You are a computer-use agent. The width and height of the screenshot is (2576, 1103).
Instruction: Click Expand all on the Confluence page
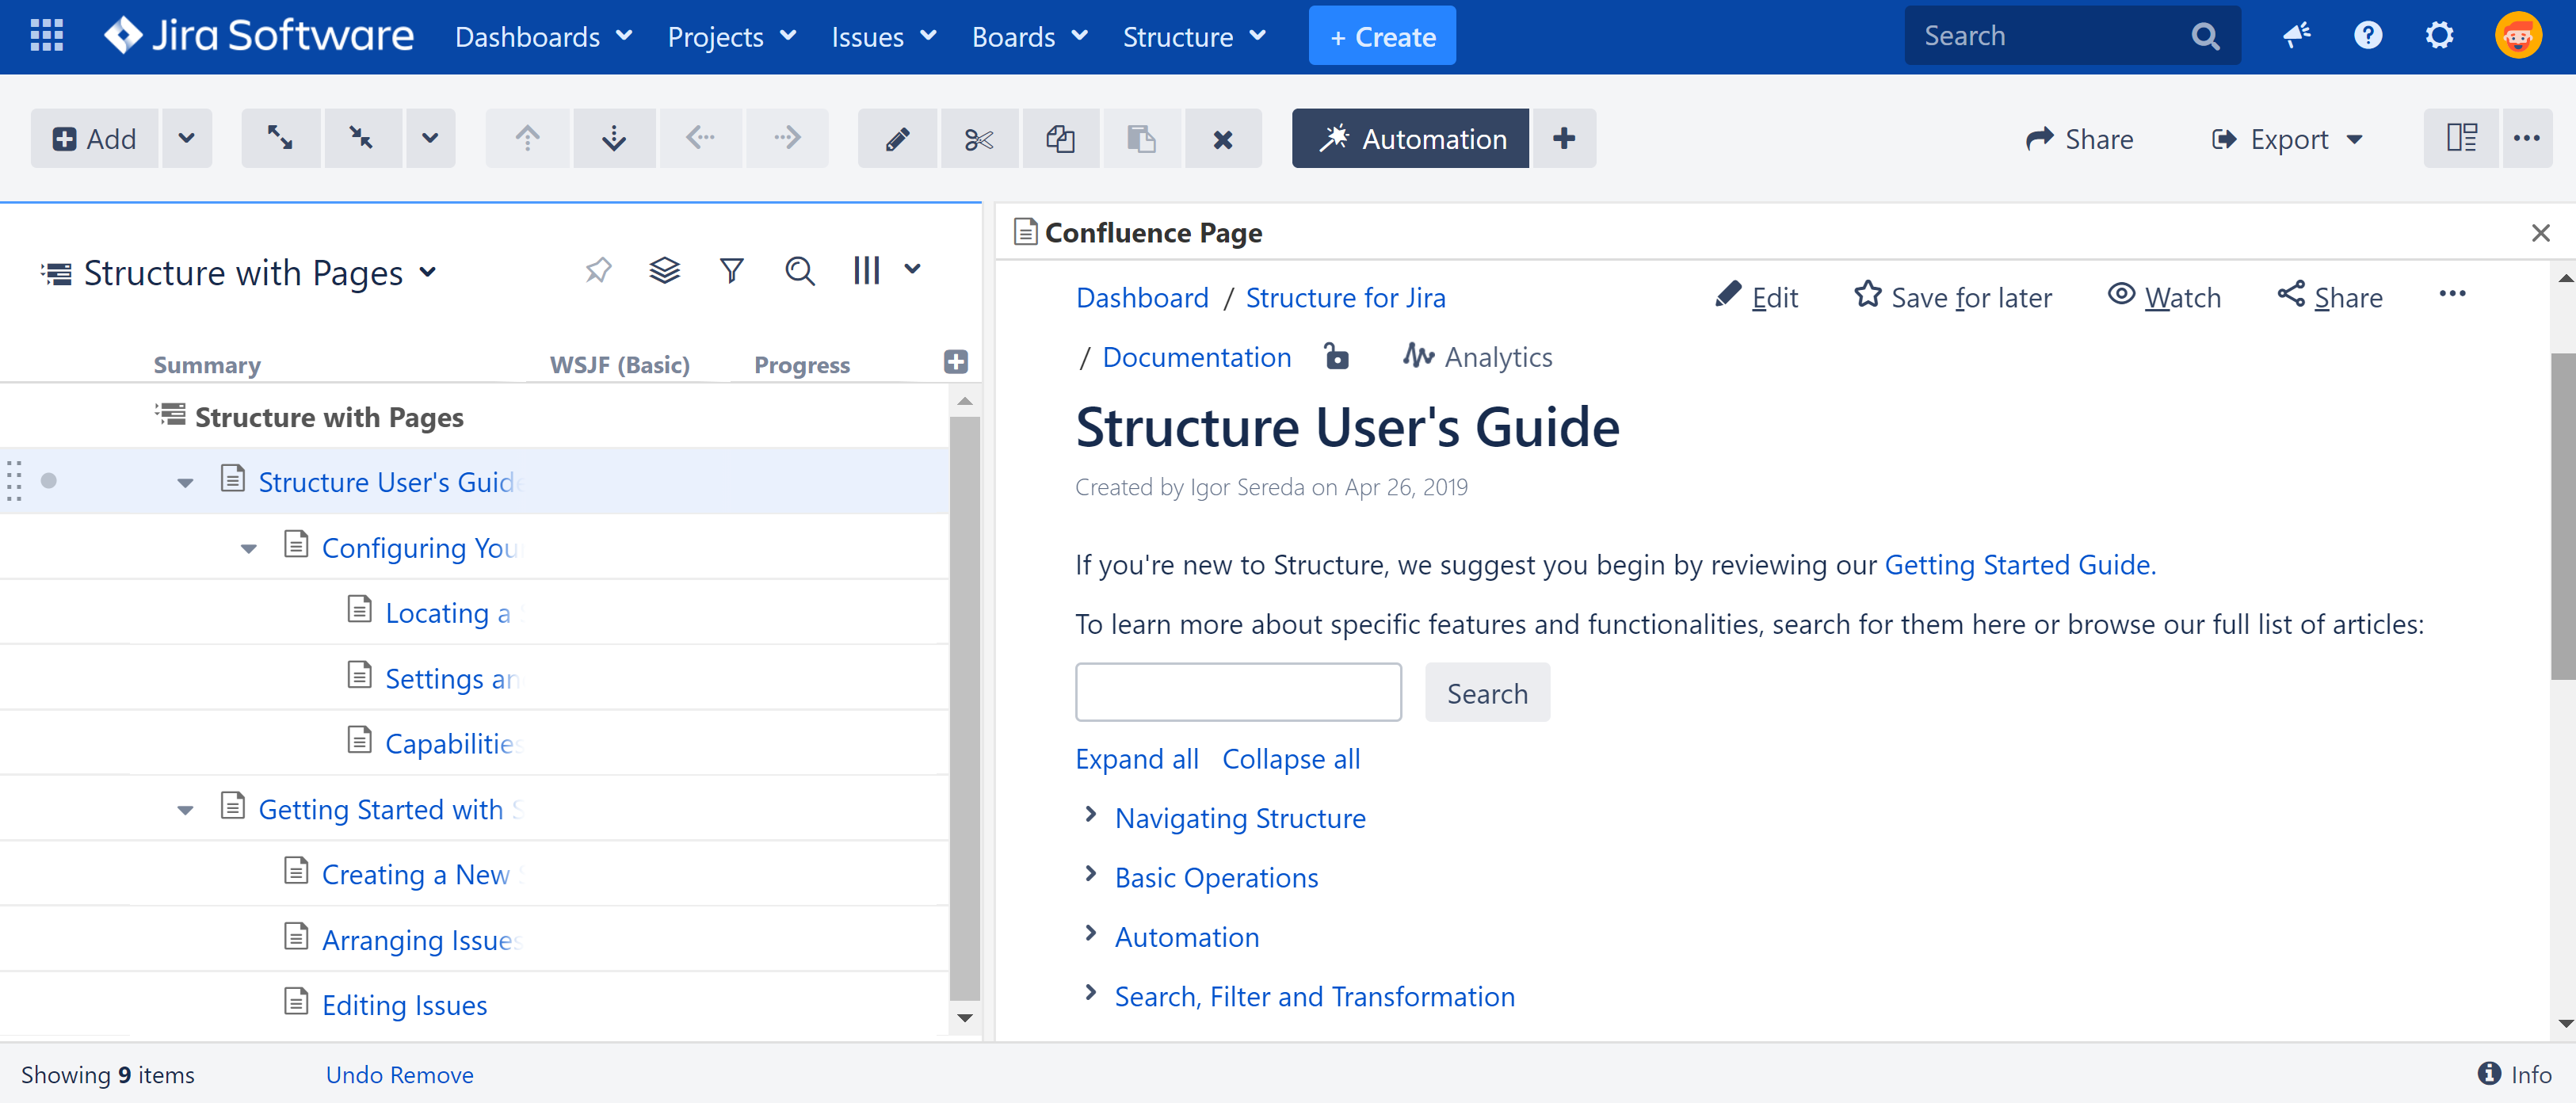1136,759
